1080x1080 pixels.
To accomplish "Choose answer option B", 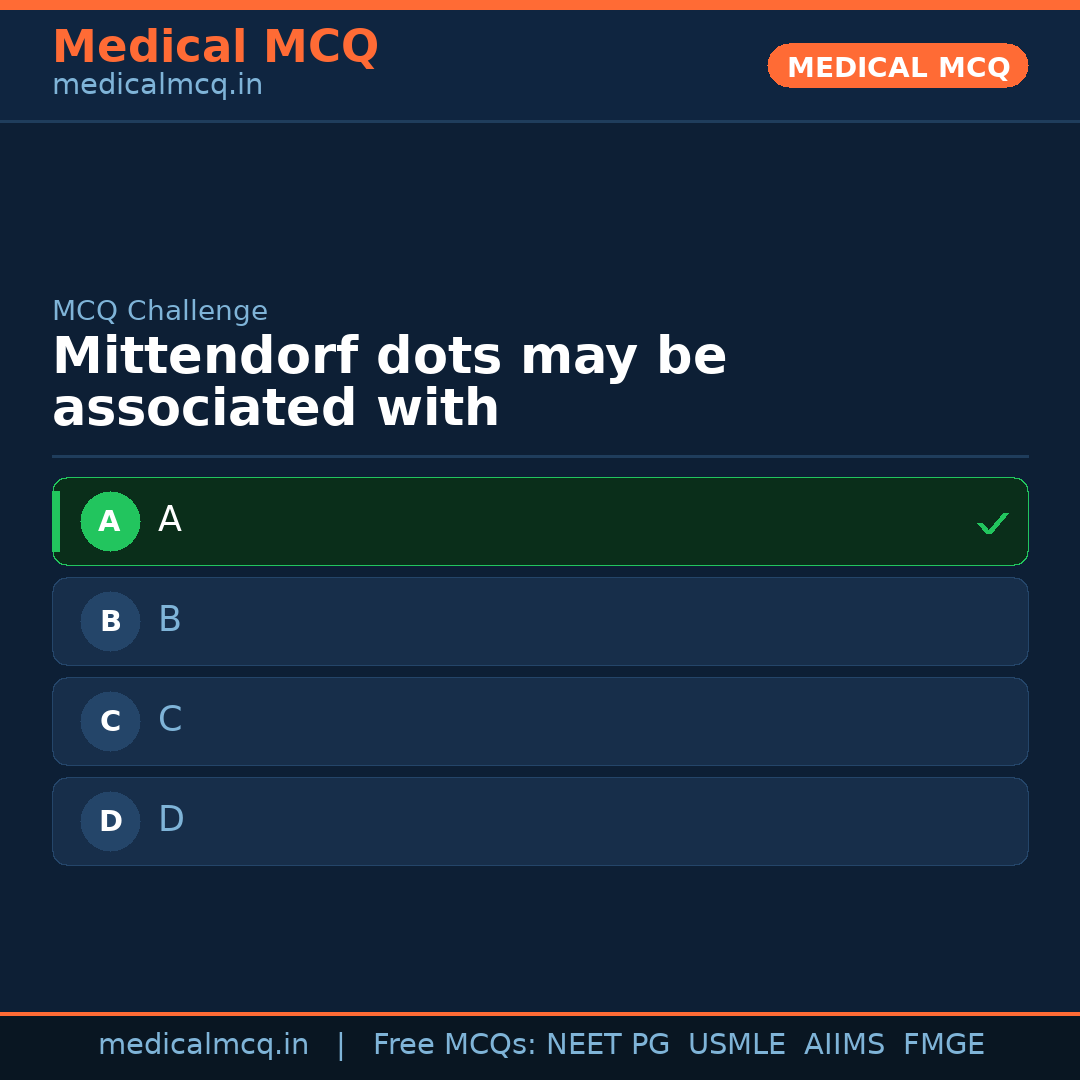I will click(540, 621).
